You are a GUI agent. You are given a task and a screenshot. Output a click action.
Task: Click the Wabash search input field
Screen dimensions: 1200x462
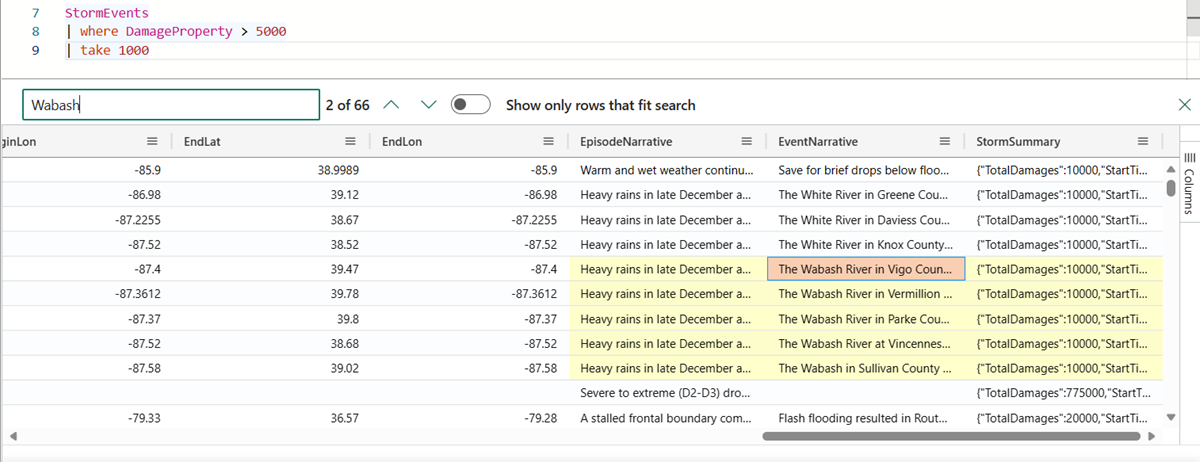(x=170, y=105)
